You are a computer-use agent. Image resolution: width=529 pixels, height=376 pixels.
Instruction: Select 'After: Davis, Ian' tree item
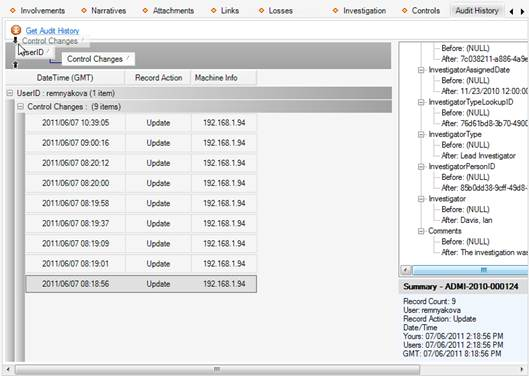point(467,220)
